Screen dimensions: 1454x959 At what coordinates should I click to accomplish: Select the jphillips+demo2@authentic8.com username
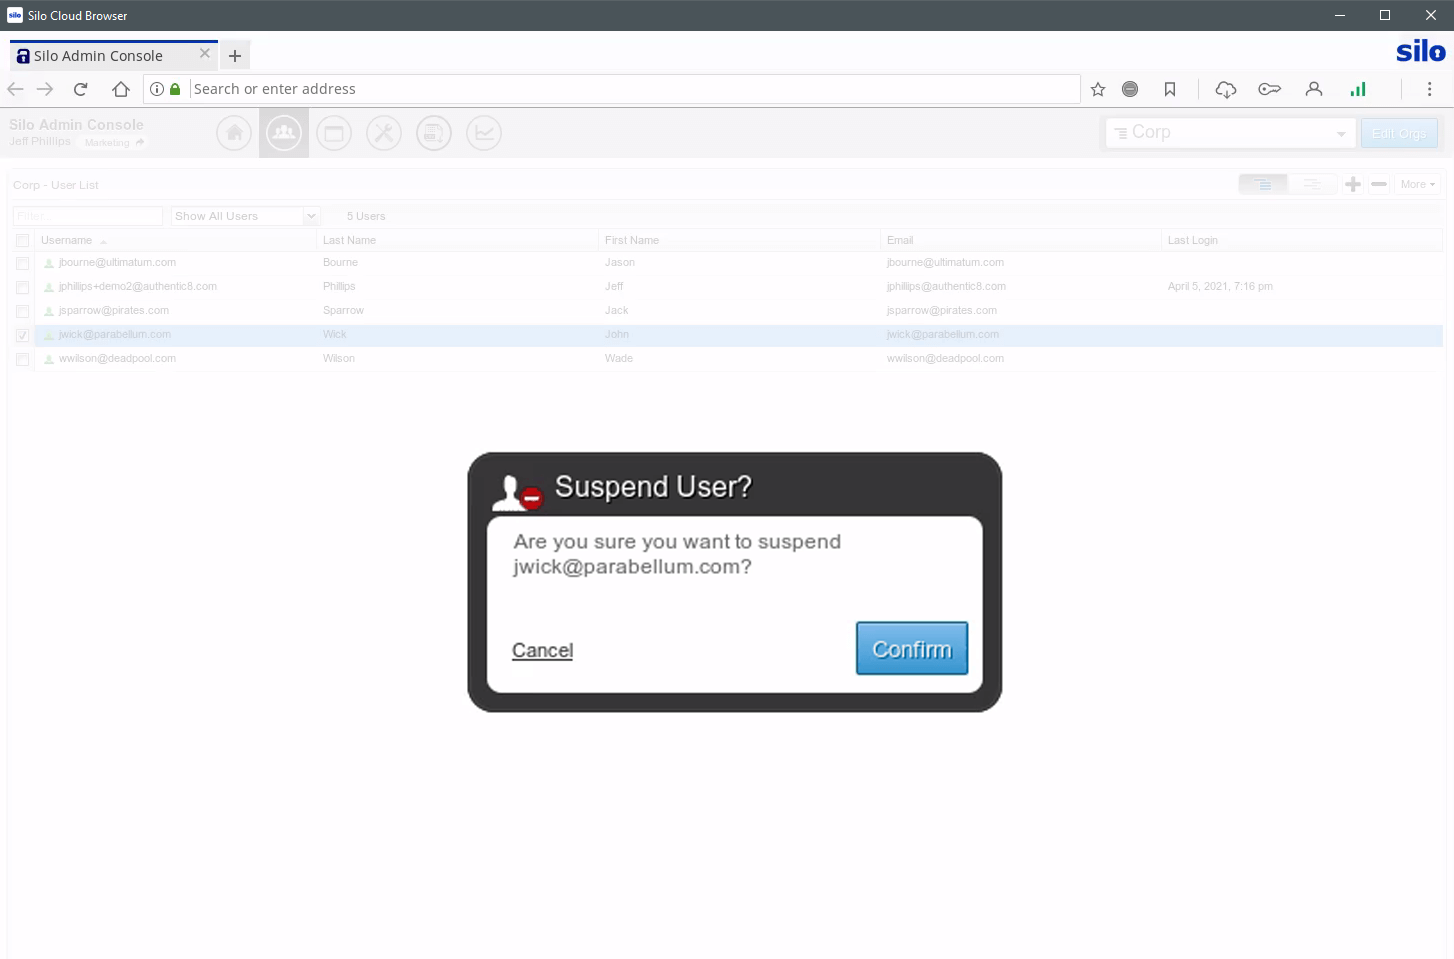pos(138,286)
